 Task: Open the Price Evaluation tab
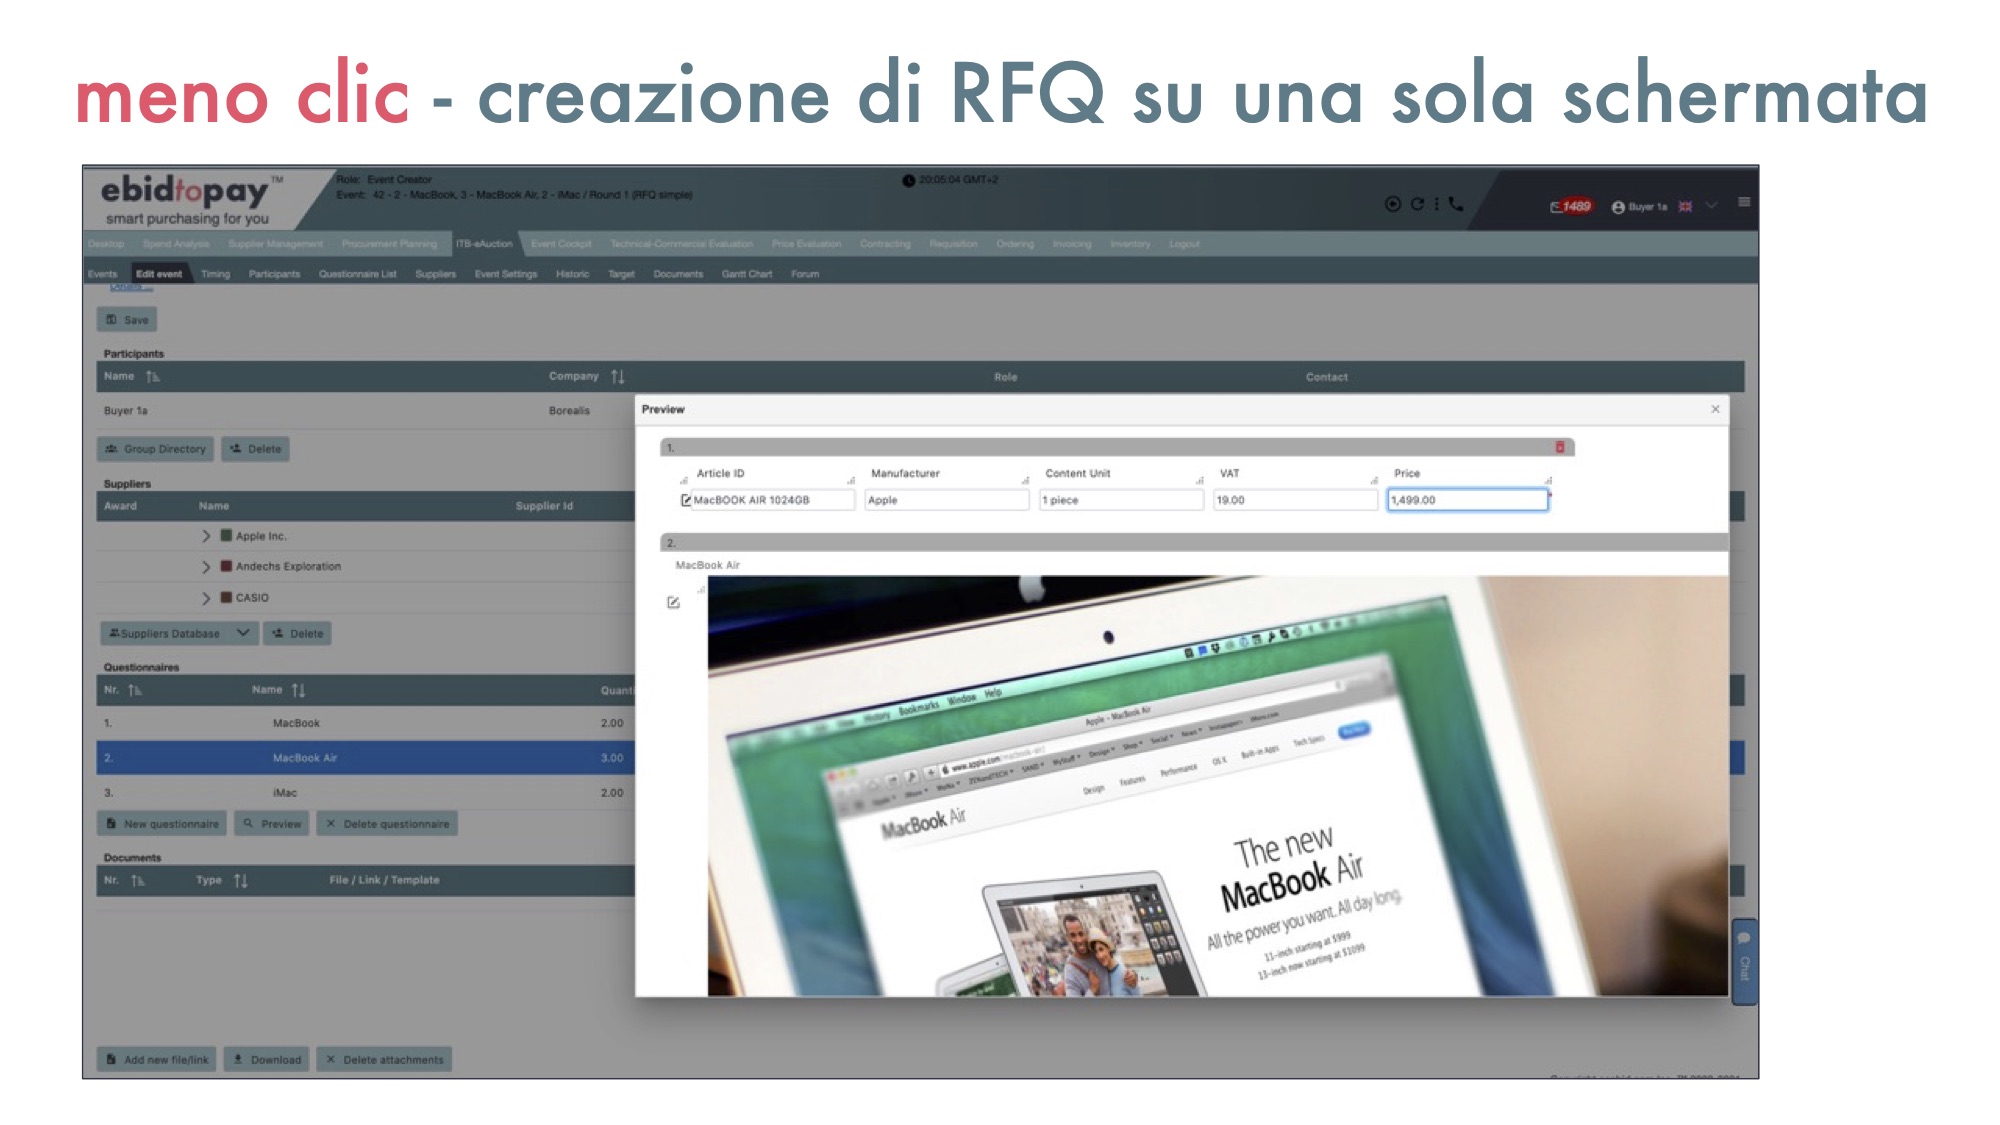(806, 244)
